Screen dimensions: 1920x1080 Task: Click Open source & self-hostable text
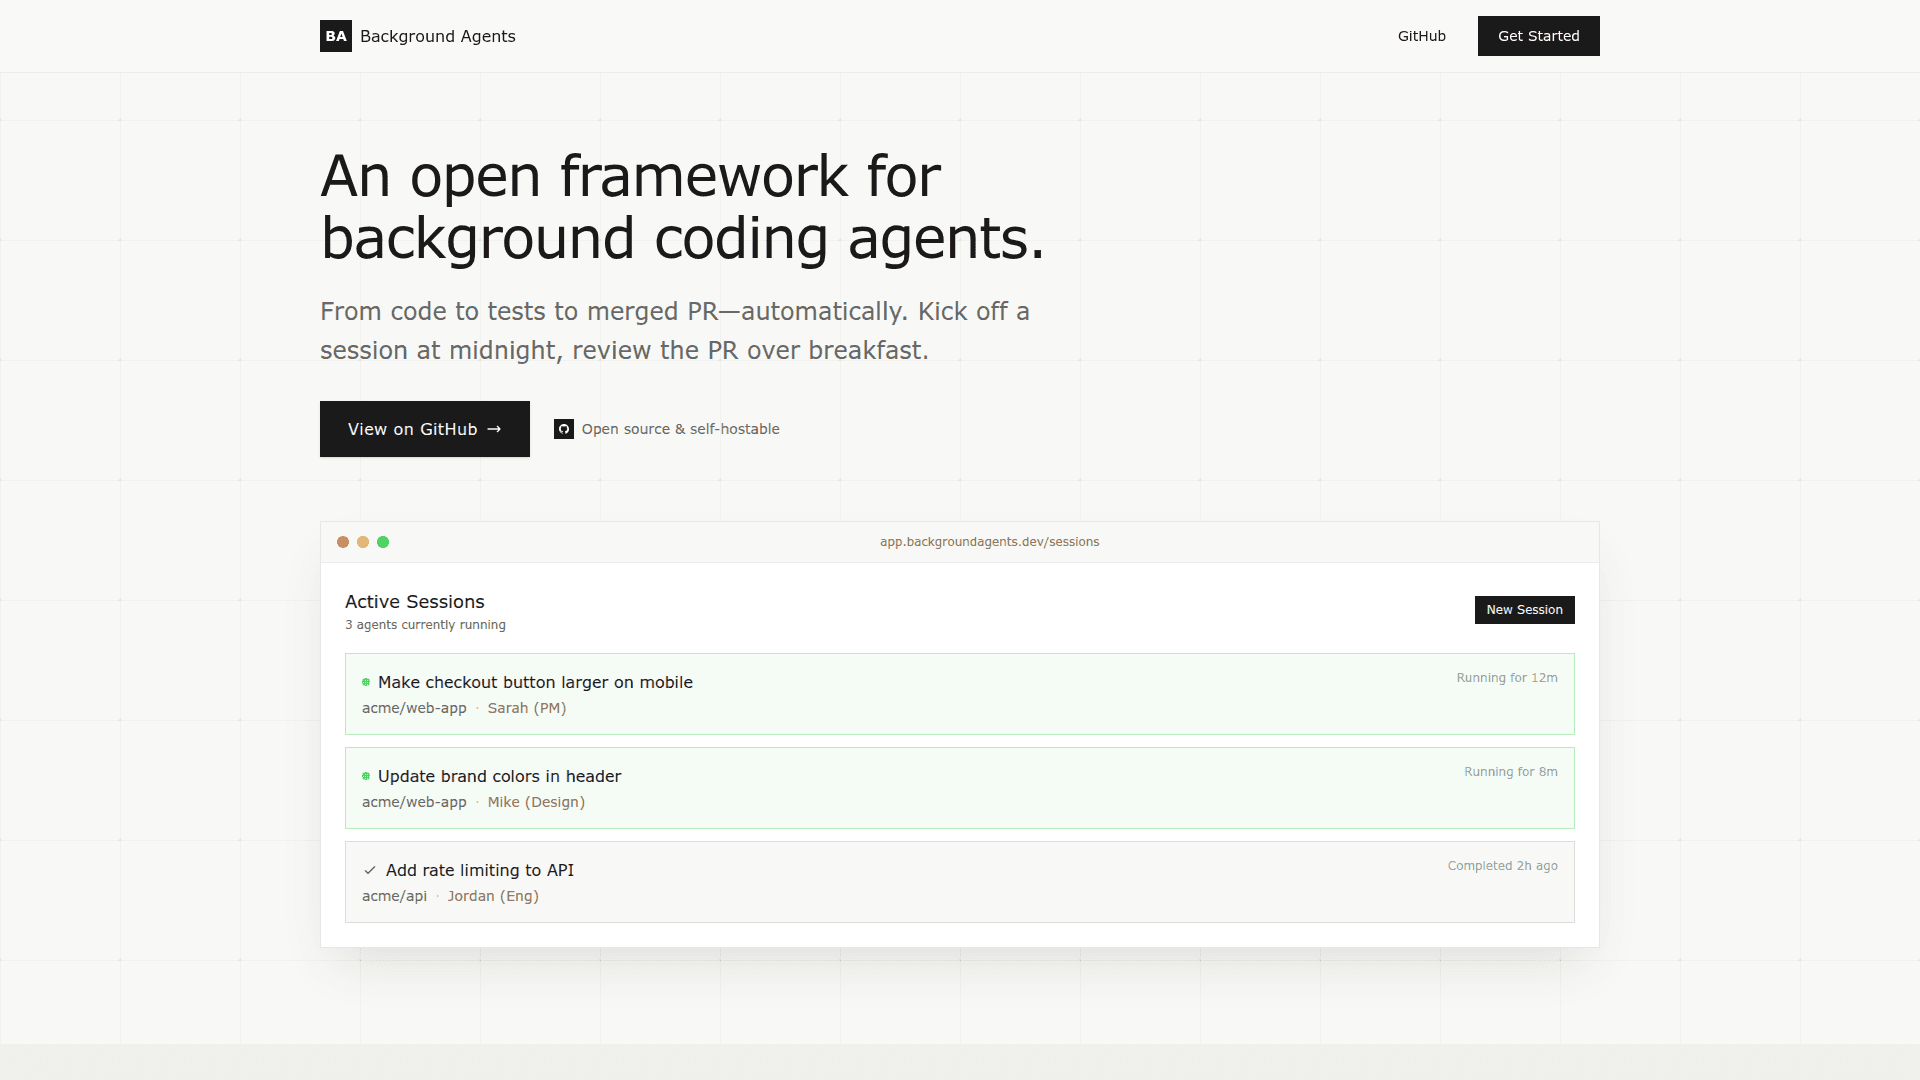click(x=680, y=429)
